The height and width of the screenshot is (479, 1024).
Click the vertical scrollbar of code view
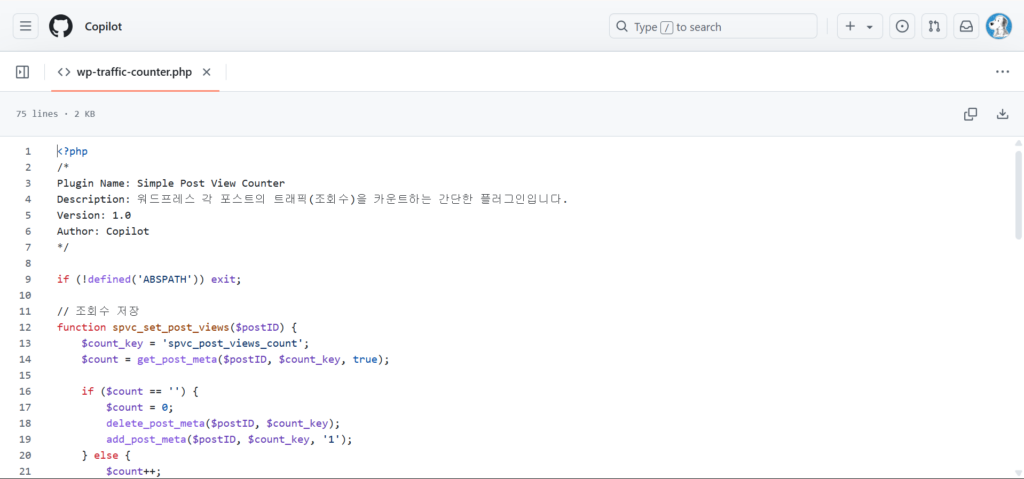[x=1018, y=194]
